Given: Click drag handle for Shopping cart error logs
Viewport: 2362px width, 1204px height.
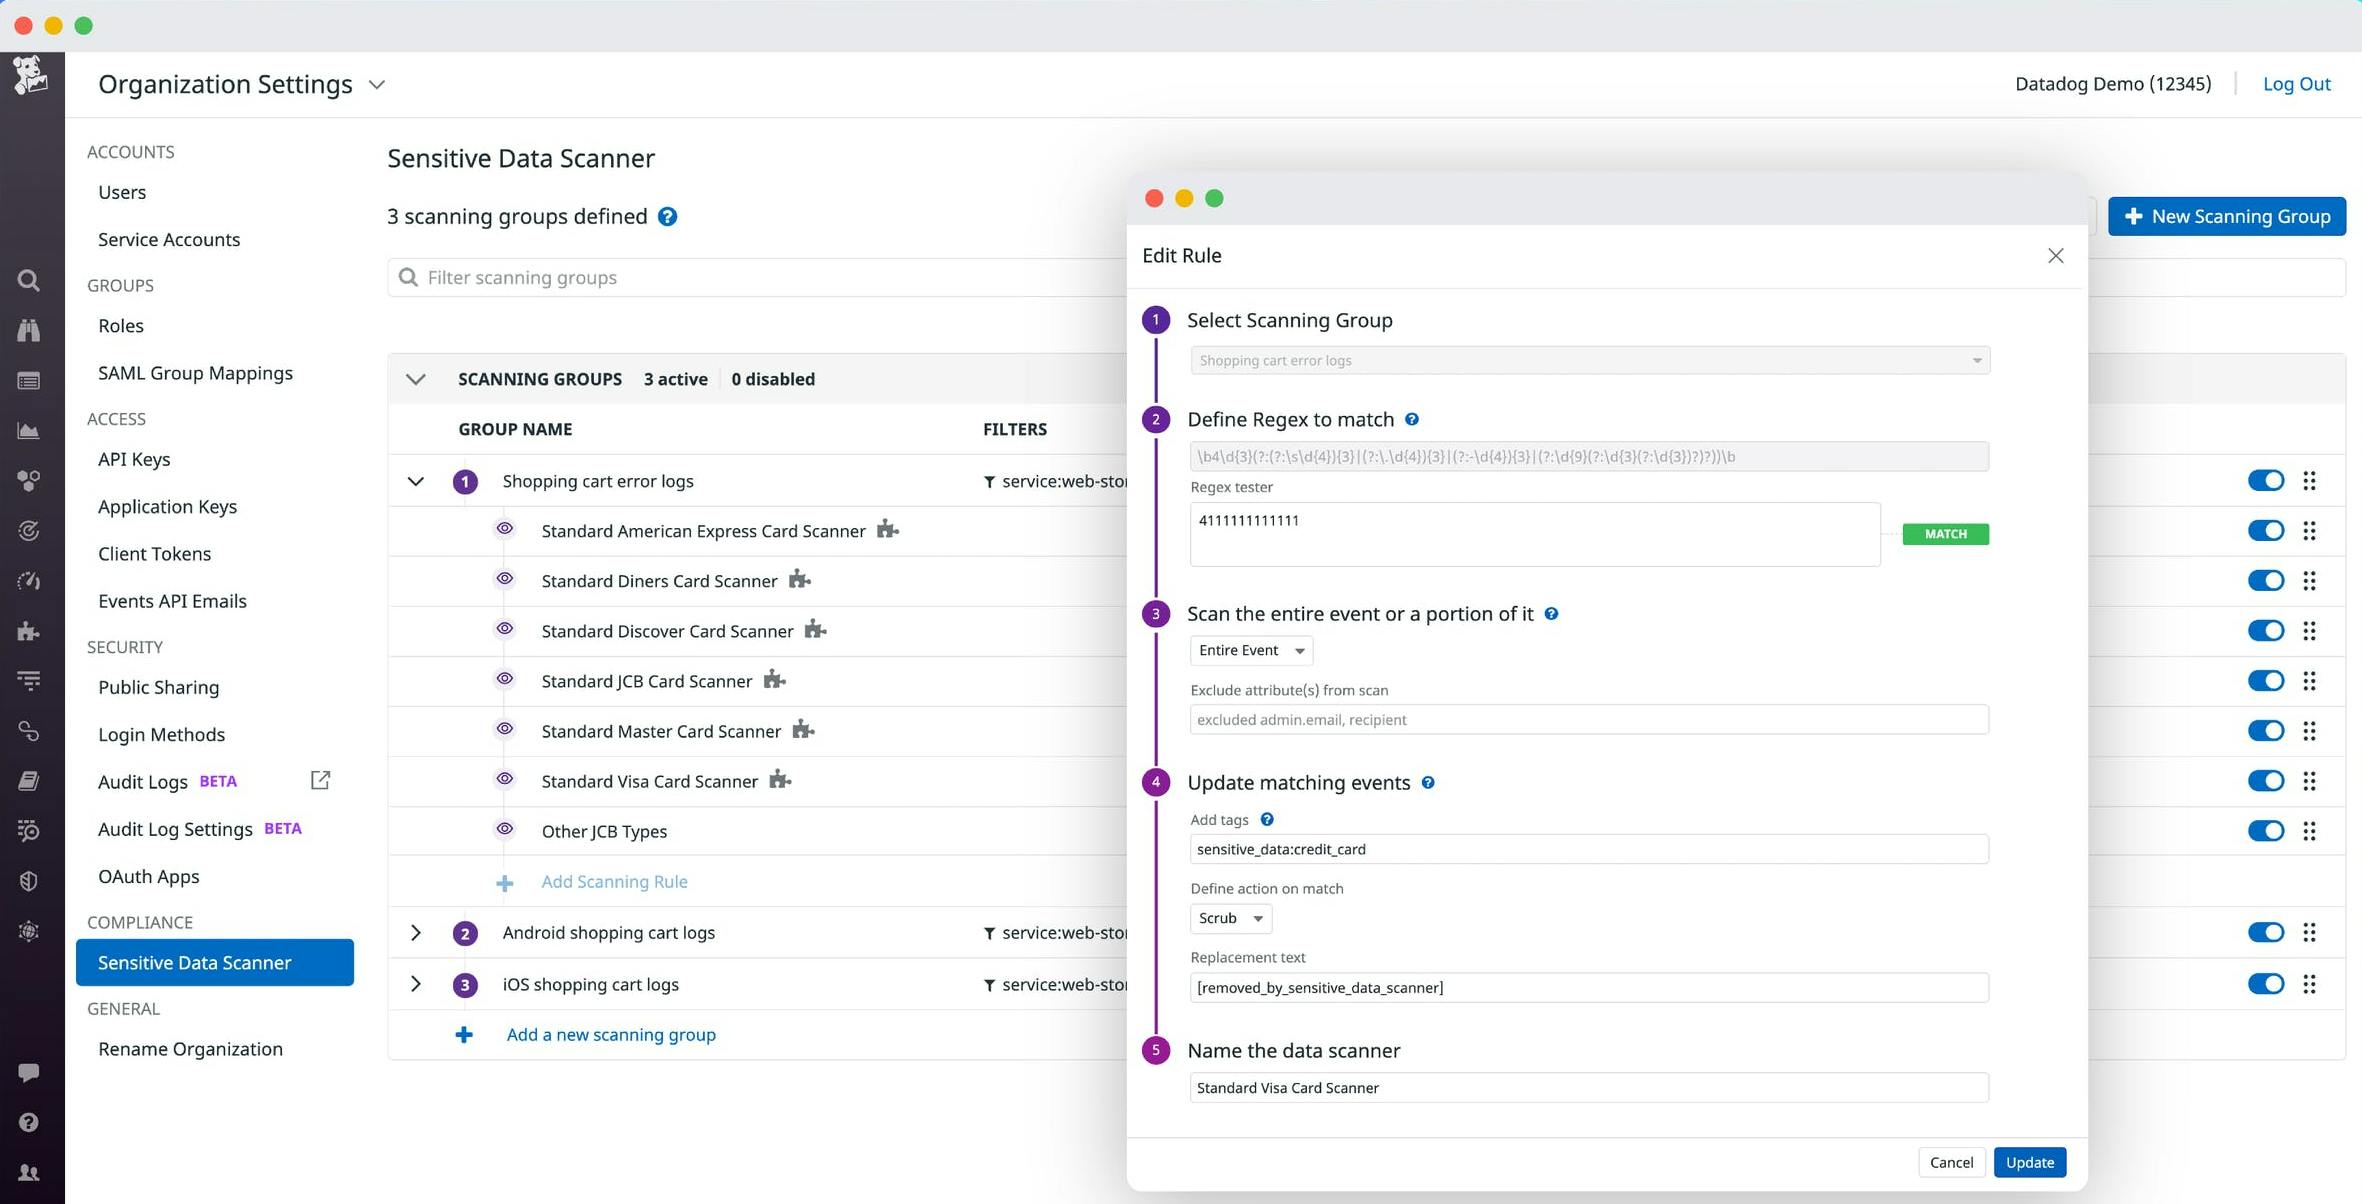Looking at the screenshot, I should coord(2309,481).
